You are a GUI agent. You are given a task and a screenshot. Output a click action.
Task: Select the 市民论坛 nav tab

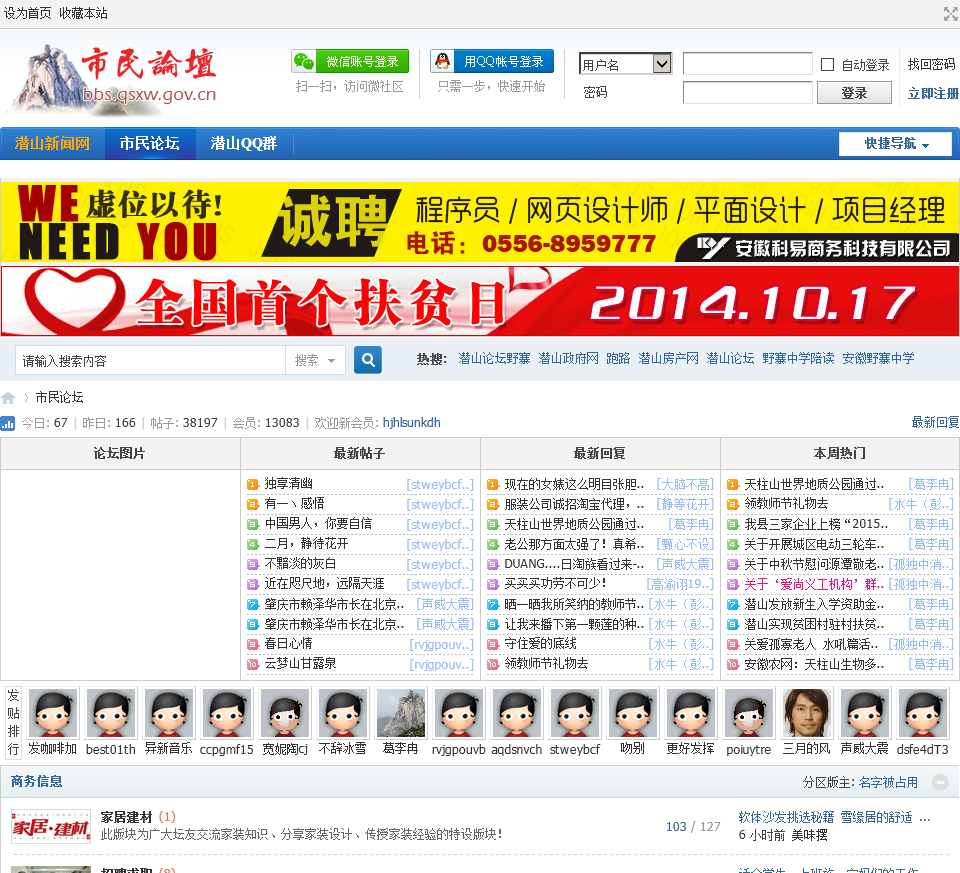click(x=149, y=143)
